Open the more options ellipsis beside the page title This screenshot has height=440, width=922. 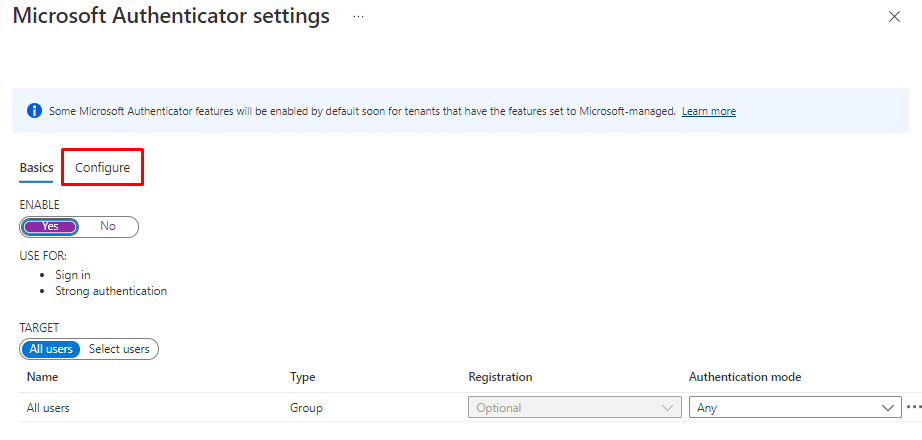(x=358, y=18)
